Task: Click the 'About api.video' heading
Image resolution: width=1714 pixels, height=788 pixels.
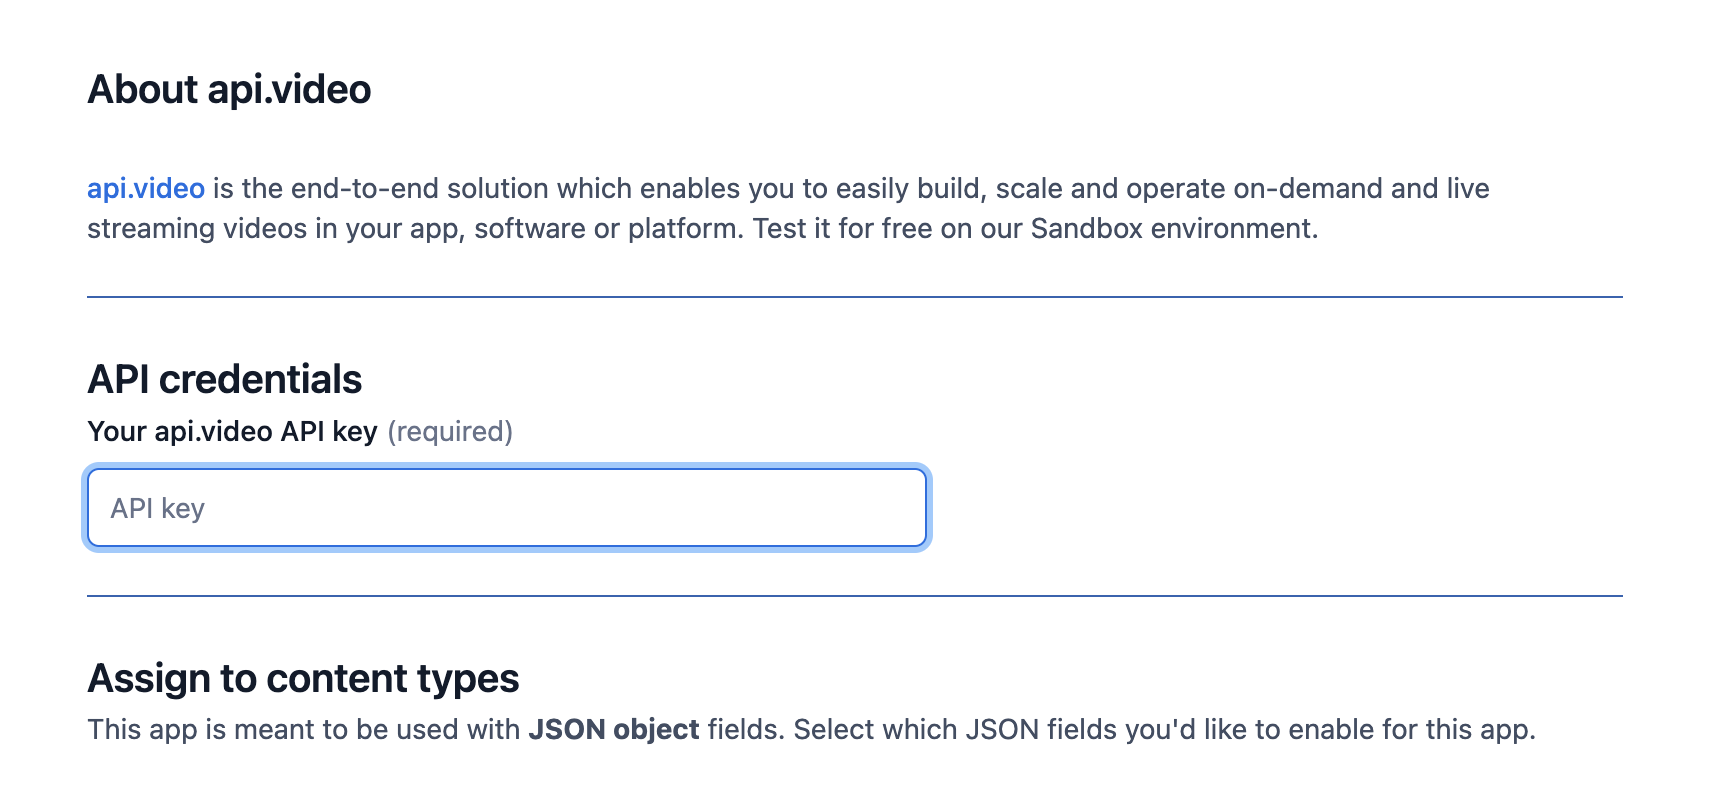Action: tap(229, 90)
